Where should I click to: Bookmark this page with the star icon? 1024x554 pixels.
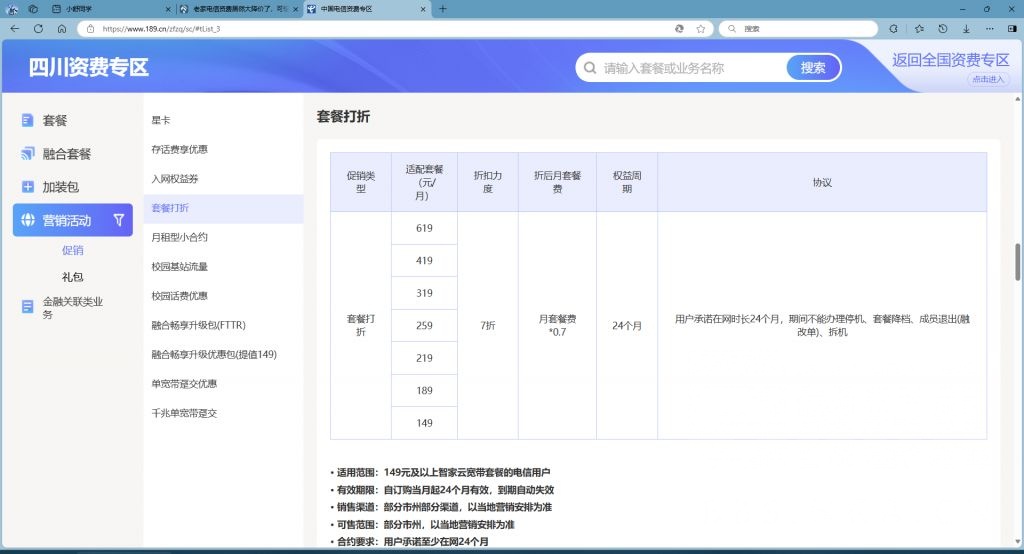[700, 29]
